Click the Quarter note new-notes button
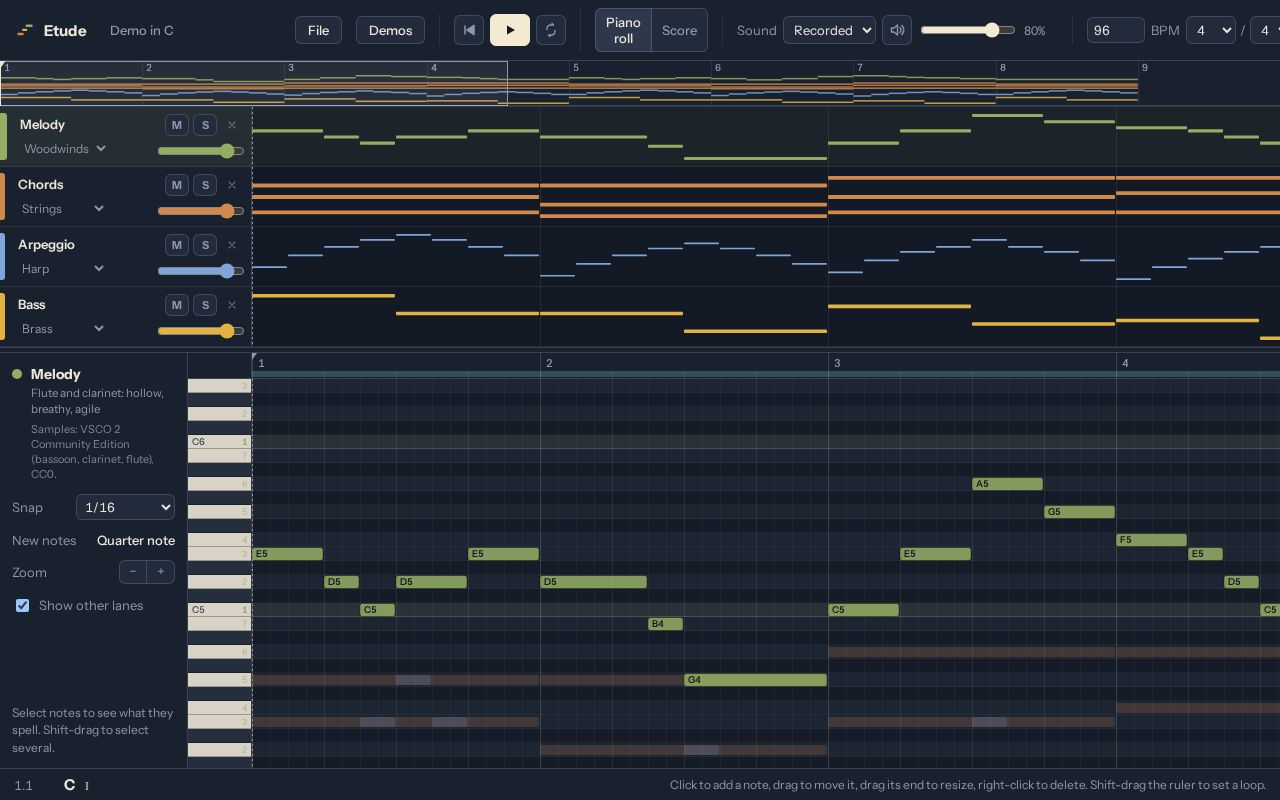The height and width of the screenshot is (800, 1280). click(136, 540)
